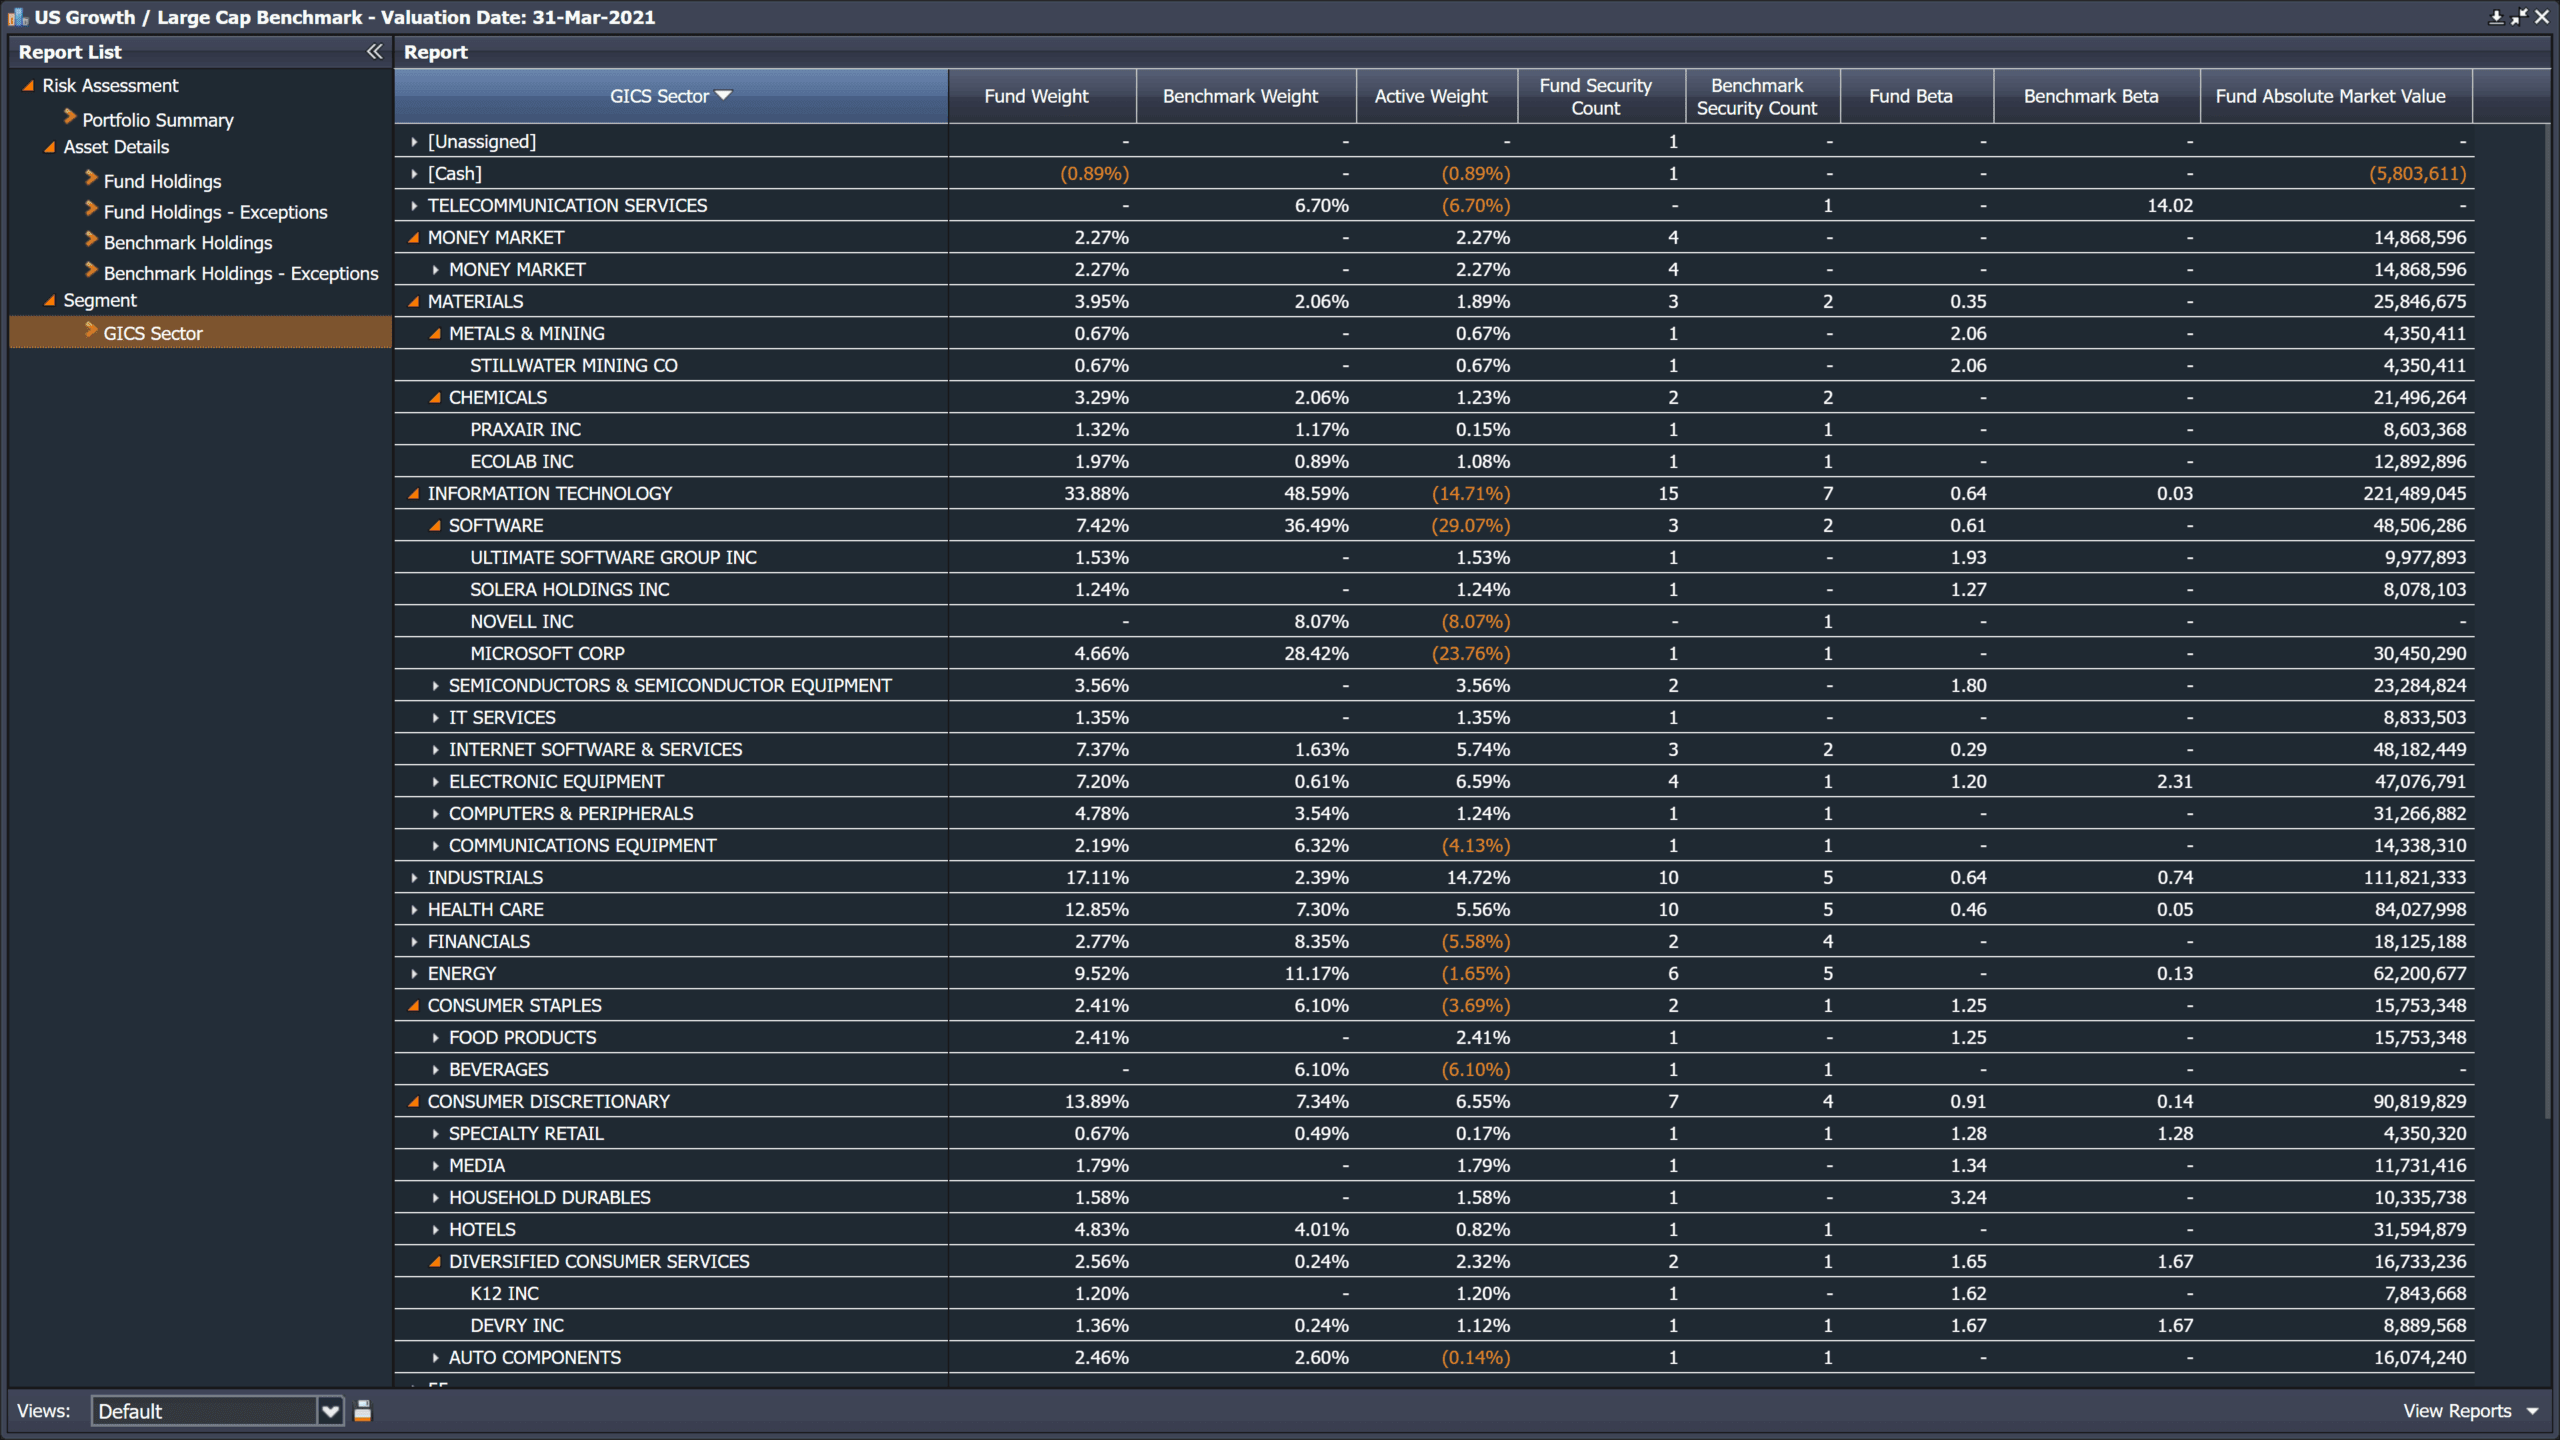Select GICS Sector report in list
Viewport: 2560px width, 1440px height.
coord(200,333)
